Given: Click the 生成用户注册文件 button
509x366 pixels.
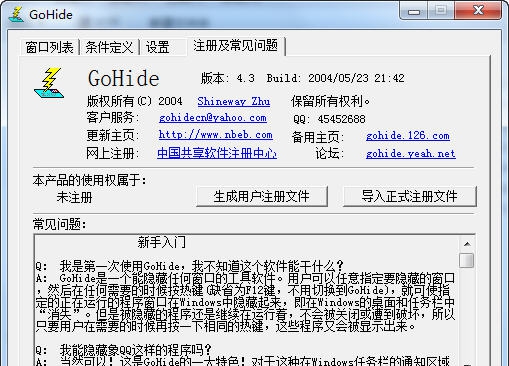Looking at the screenshot, I should point(262,196).
